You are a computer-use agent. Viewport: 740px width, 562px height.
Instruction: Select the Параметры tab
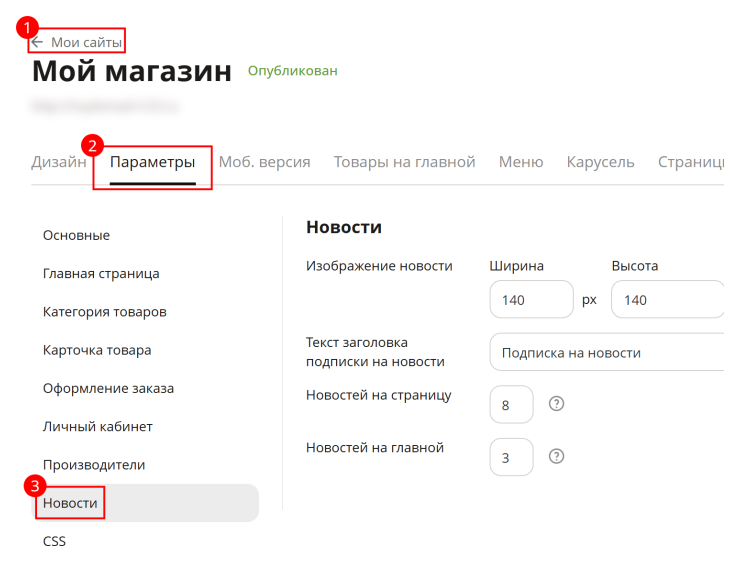[152, 162]
